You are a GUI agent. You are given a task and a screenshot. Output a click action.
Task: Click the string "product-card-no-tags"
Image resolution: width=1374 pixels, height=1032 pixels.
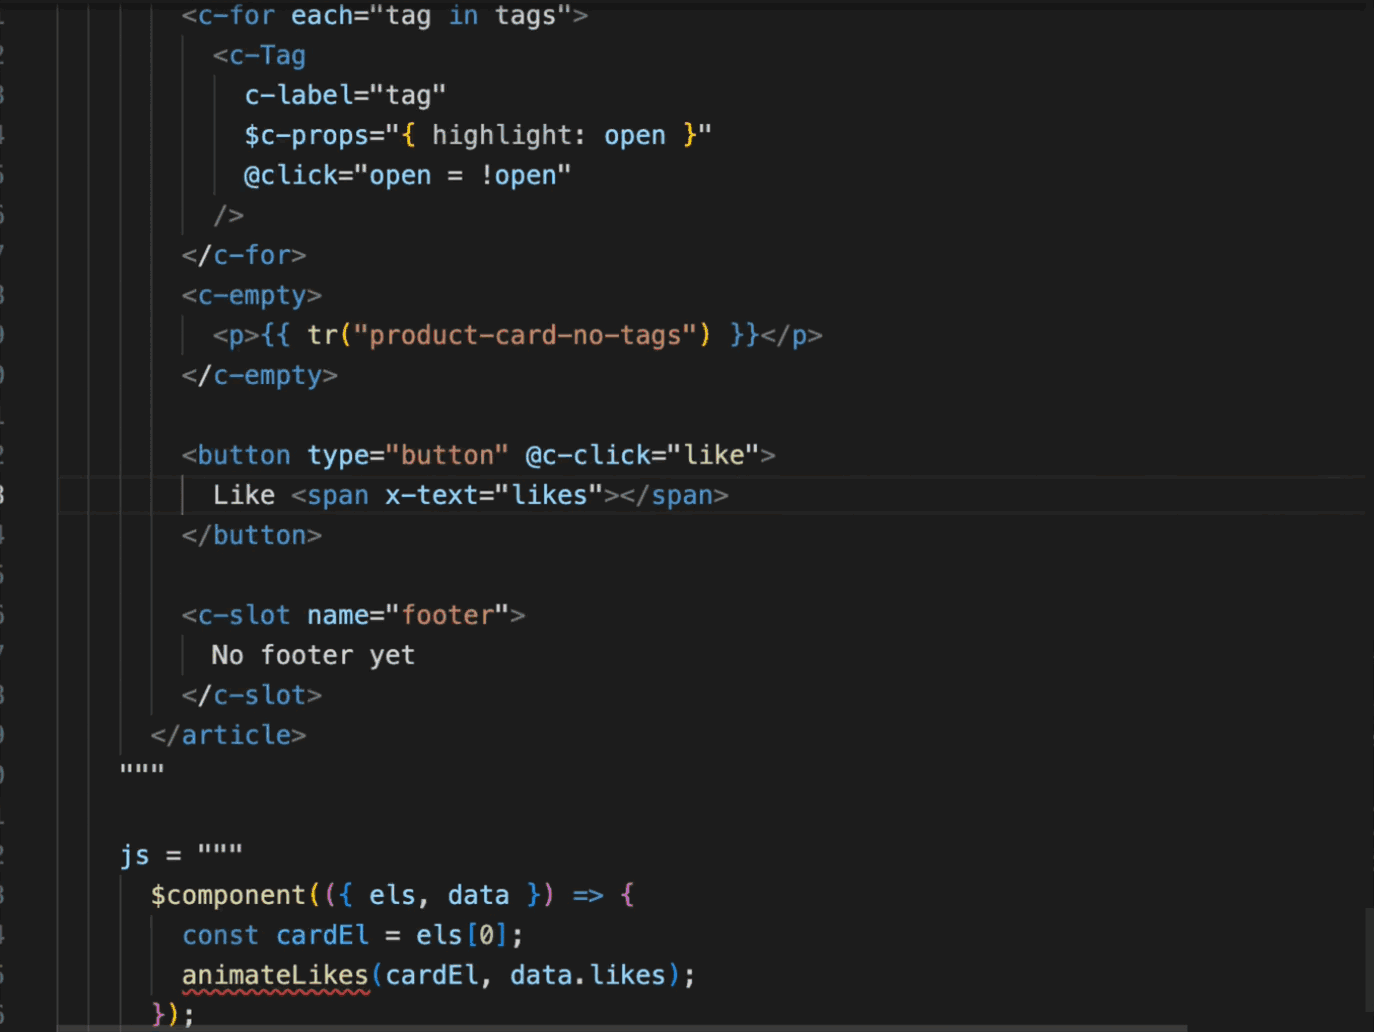coord(525,336)
